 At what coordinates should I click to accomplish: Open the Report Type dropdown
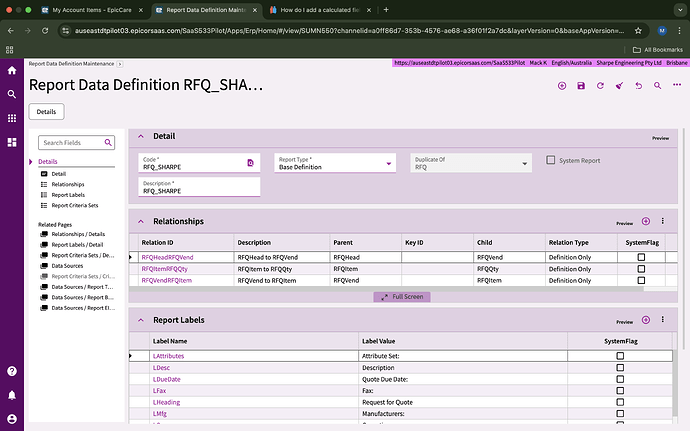pos(389,164)
